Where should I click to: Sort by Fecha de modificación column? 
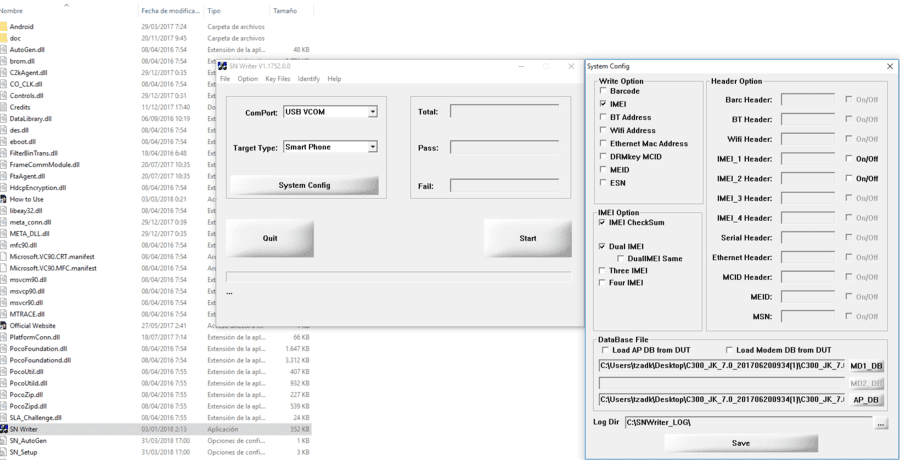click(x=171, y=10)
